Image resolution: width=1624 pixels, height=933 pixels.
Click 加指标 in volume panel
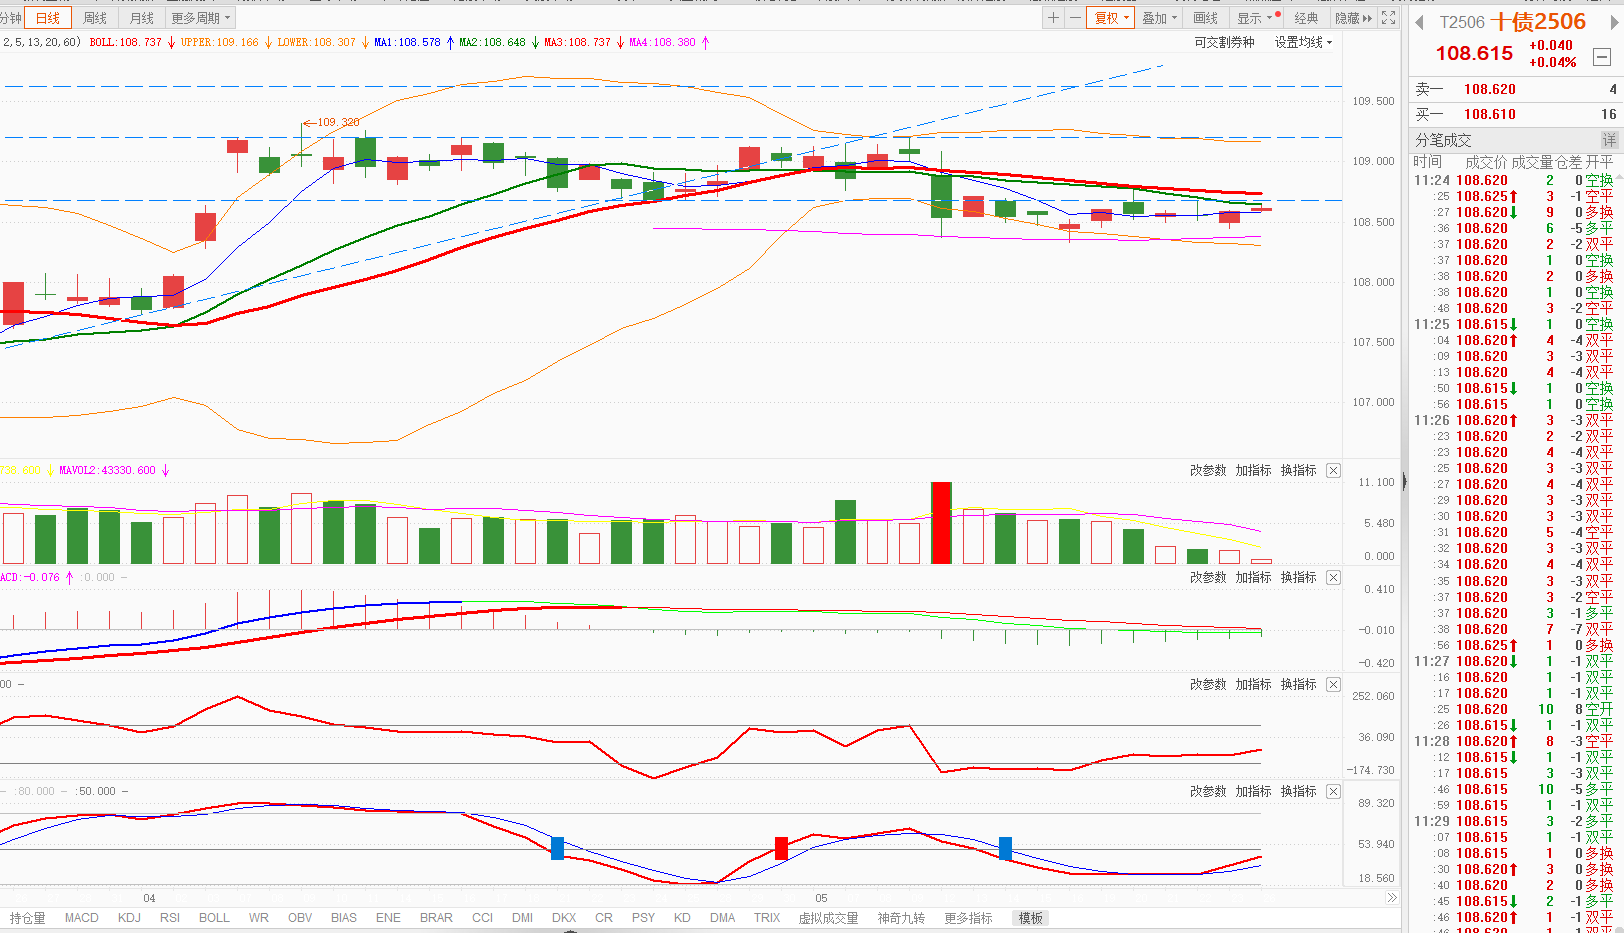[1253, 470]
